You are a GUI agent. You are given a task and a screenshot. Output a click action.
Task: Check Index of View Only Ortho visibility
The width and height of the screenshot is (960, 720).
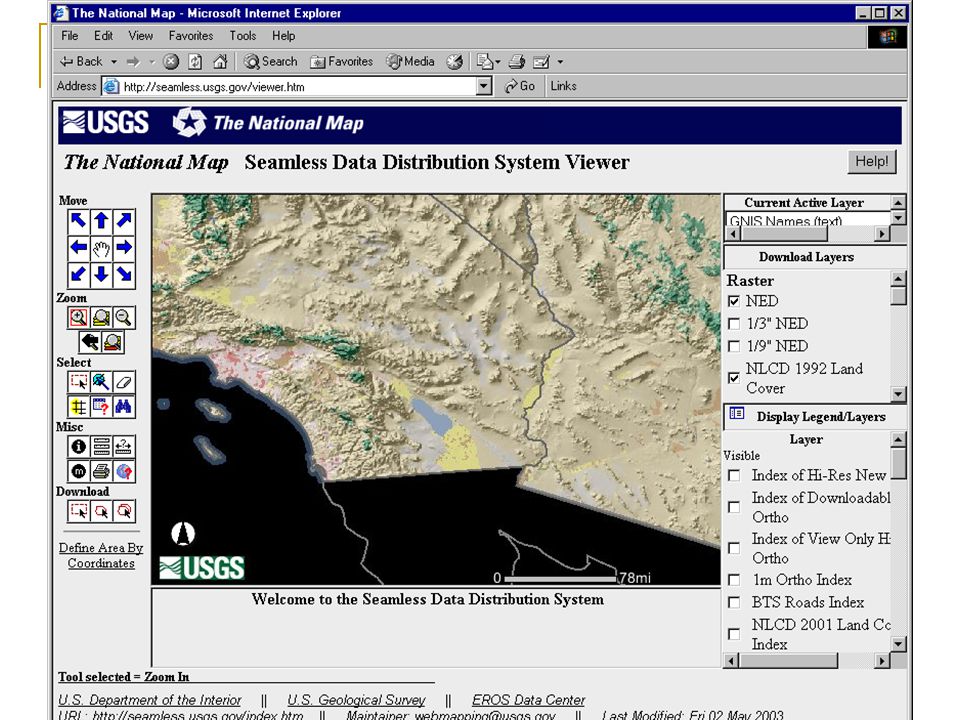point(733,548)
